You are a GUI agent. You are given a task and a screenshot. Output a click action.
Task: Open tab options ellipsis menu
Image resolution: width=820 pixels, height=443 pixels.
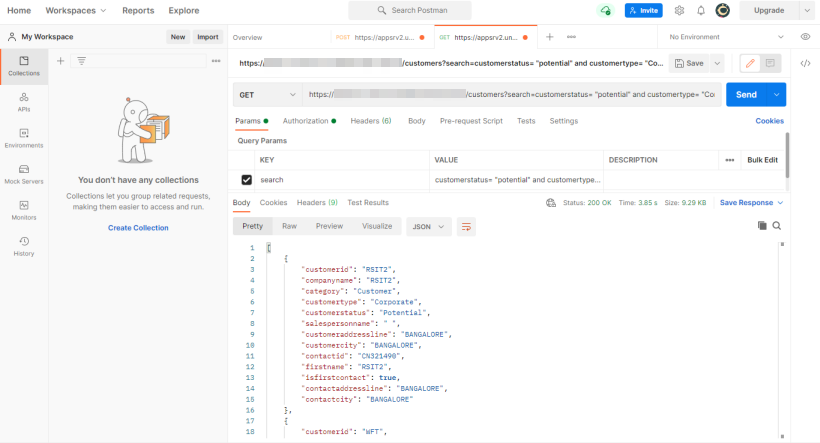tap(571, 37)
